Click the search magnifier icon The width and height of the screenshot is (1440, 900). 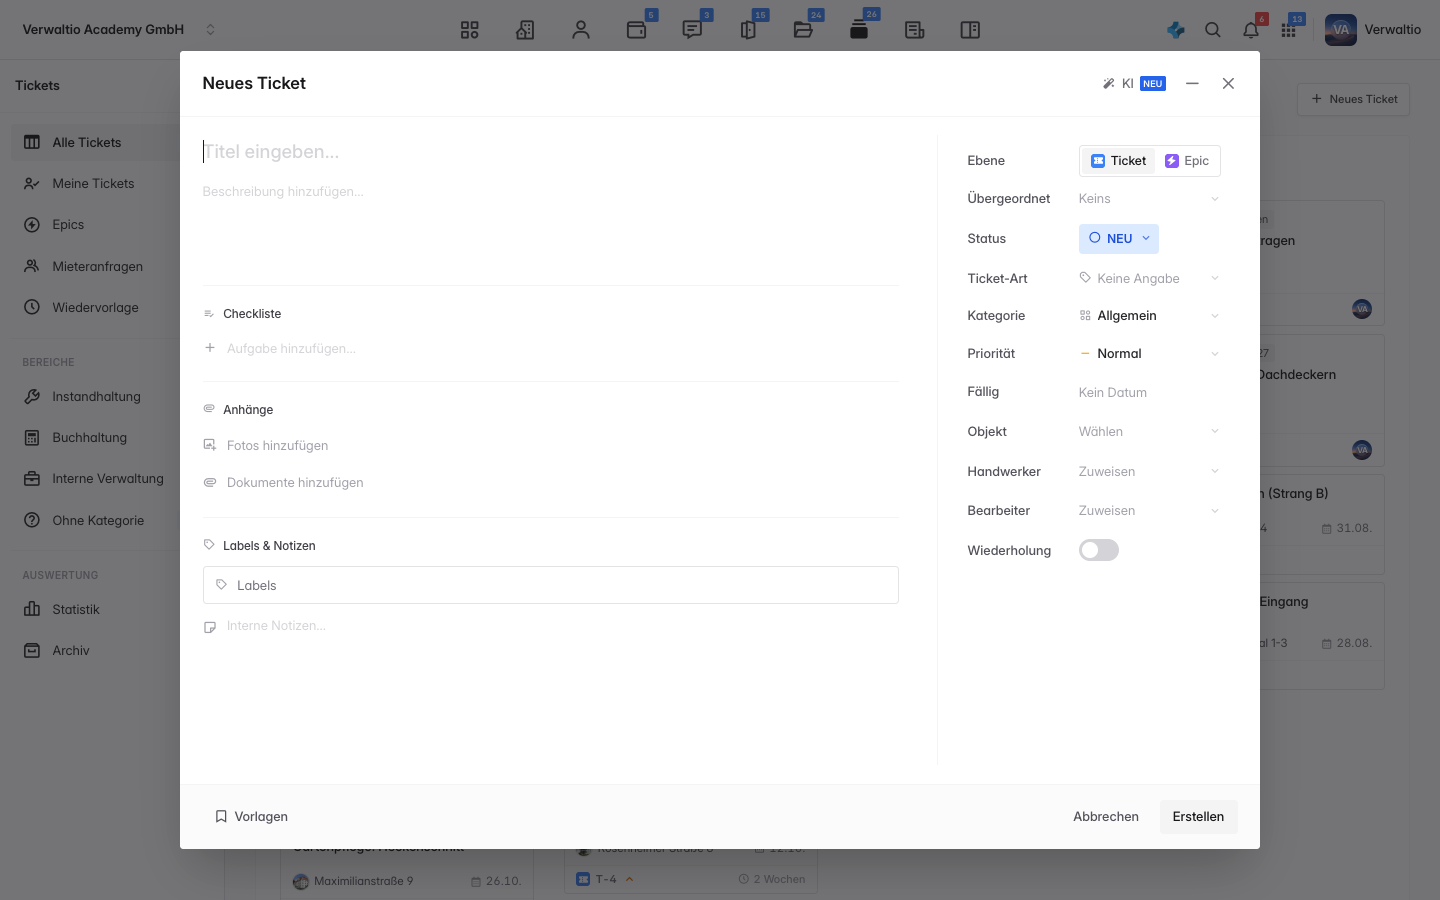(x=1213, y=30)
